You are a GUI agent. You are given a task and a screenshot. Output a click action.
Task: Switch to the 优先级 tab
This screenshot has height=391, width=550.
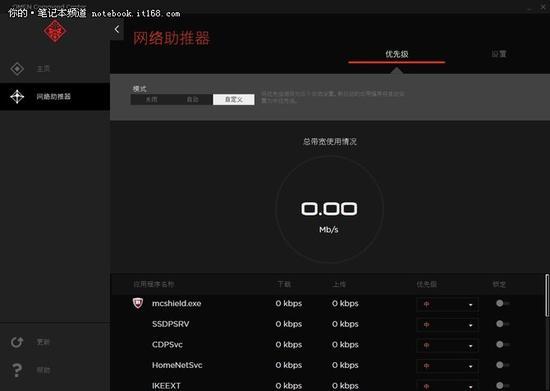(397, 54)
